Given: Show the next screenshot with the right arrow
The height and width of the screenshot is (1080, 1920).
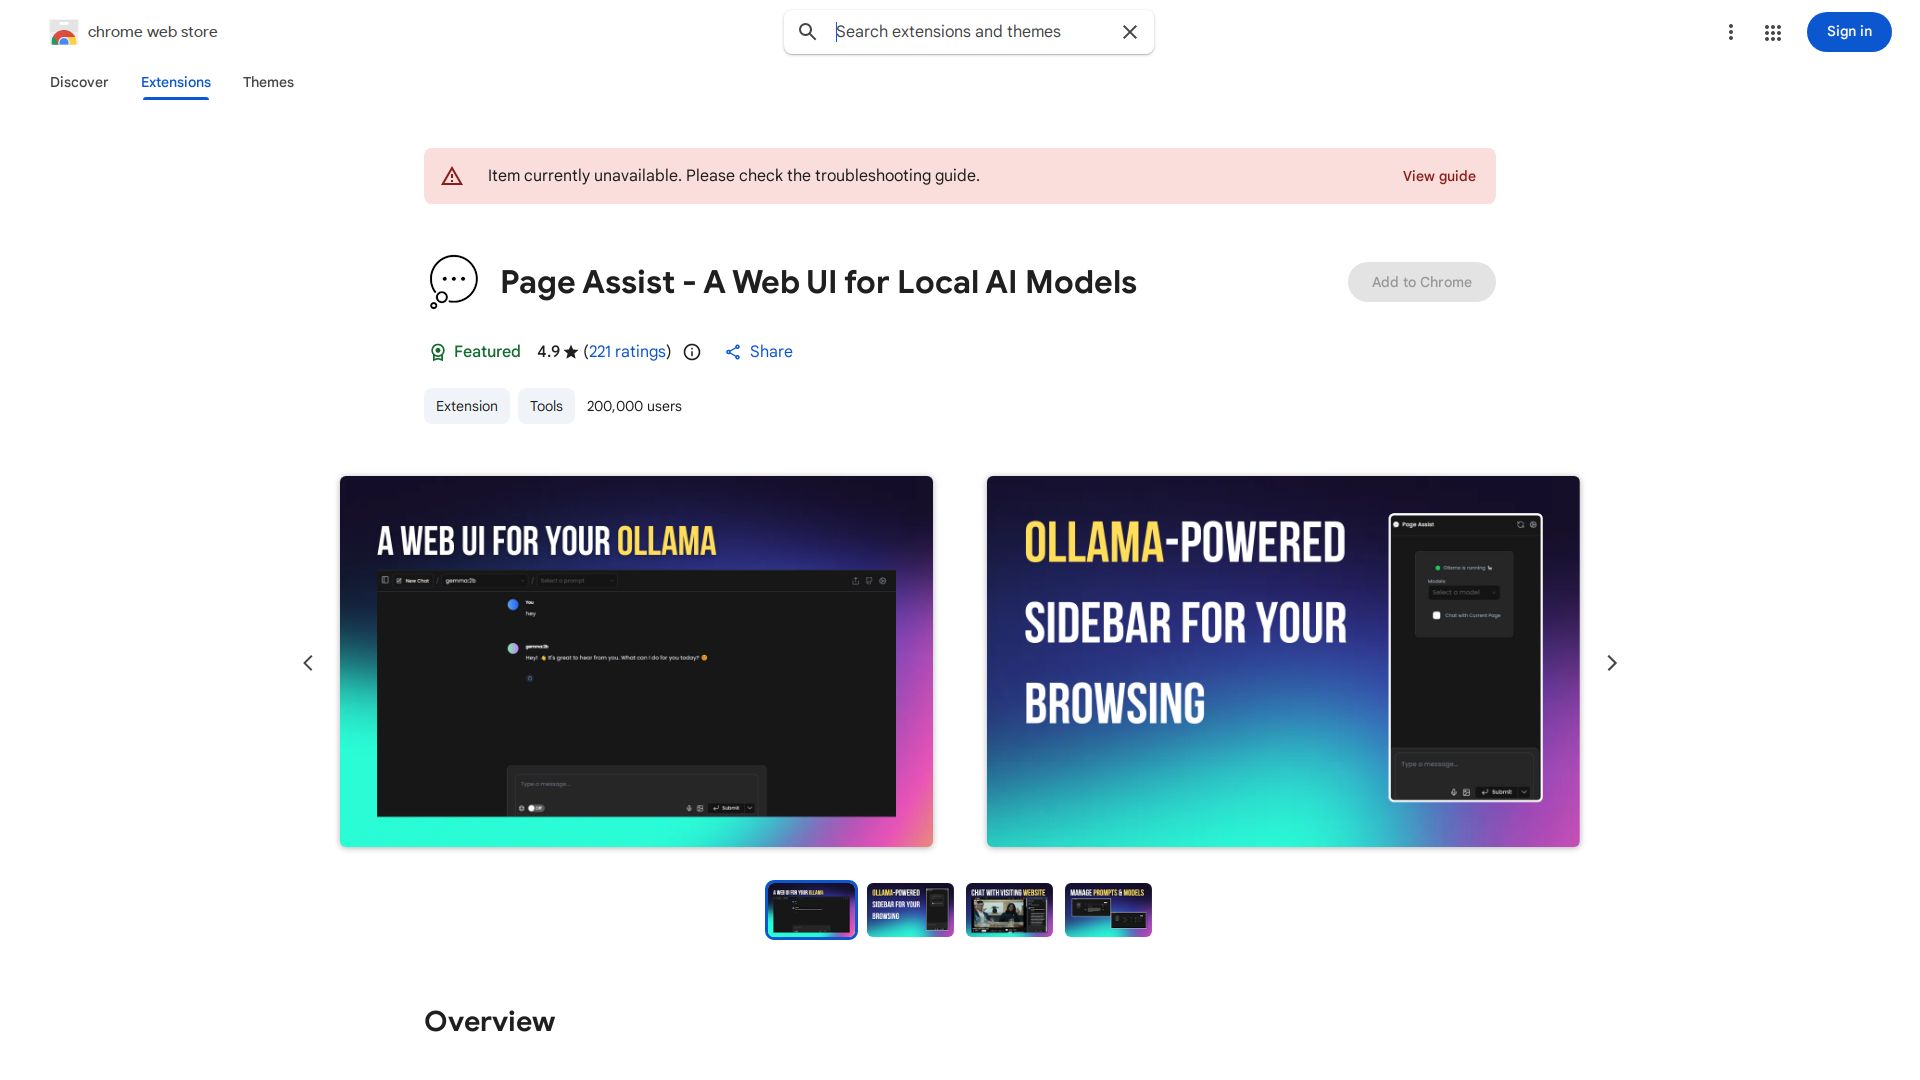Looking at the screenshot, I should [x=1611, y=663].
